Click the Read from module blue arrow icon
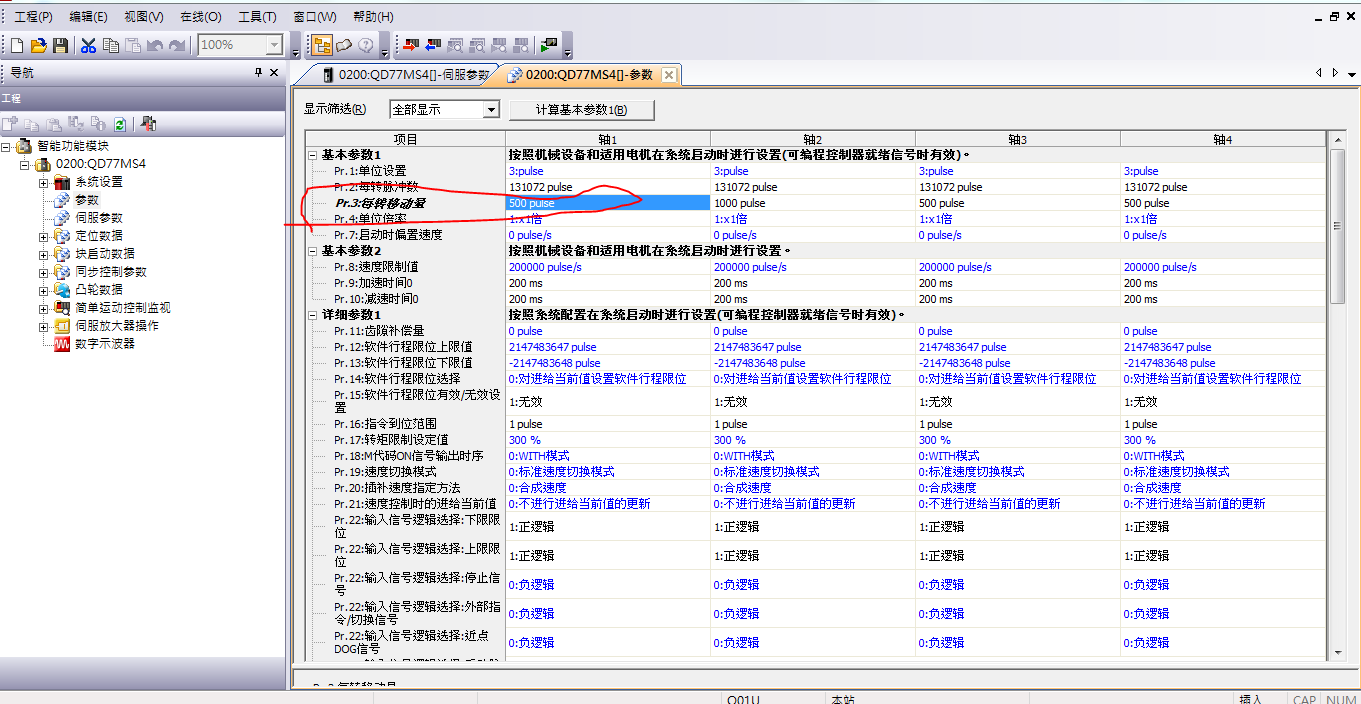 point(433,45)
